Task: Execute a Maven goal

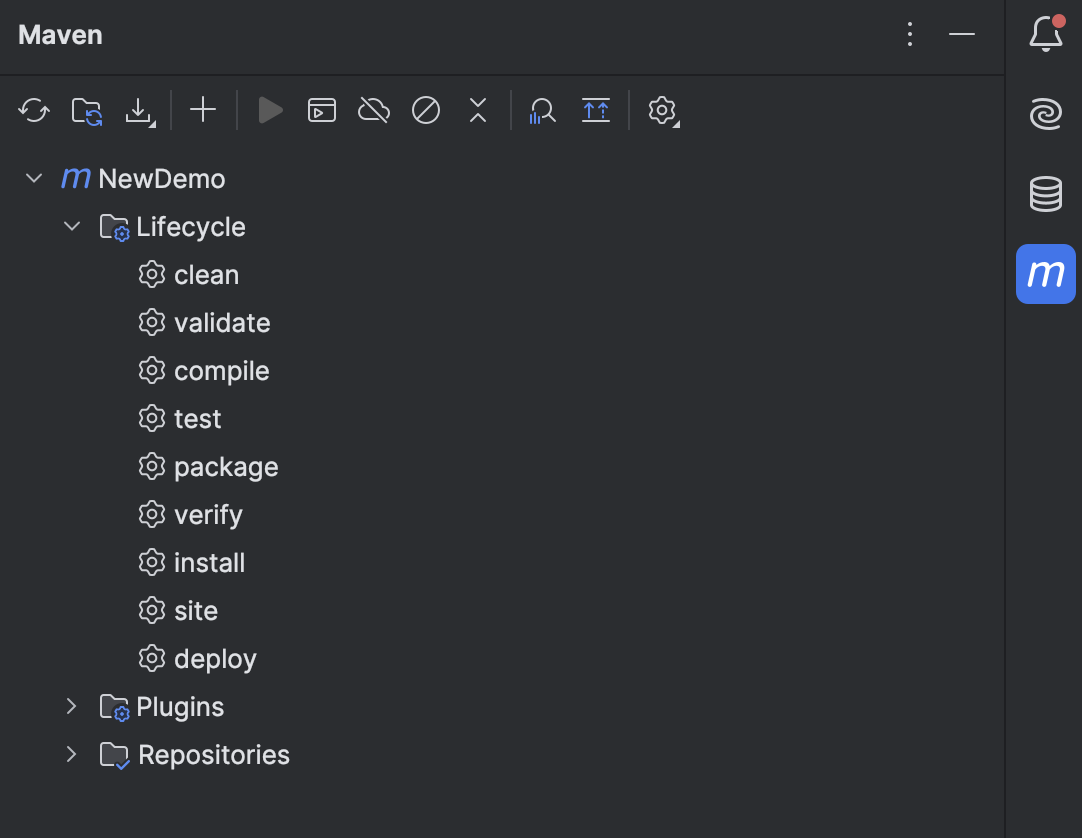Action: point(321,110)
